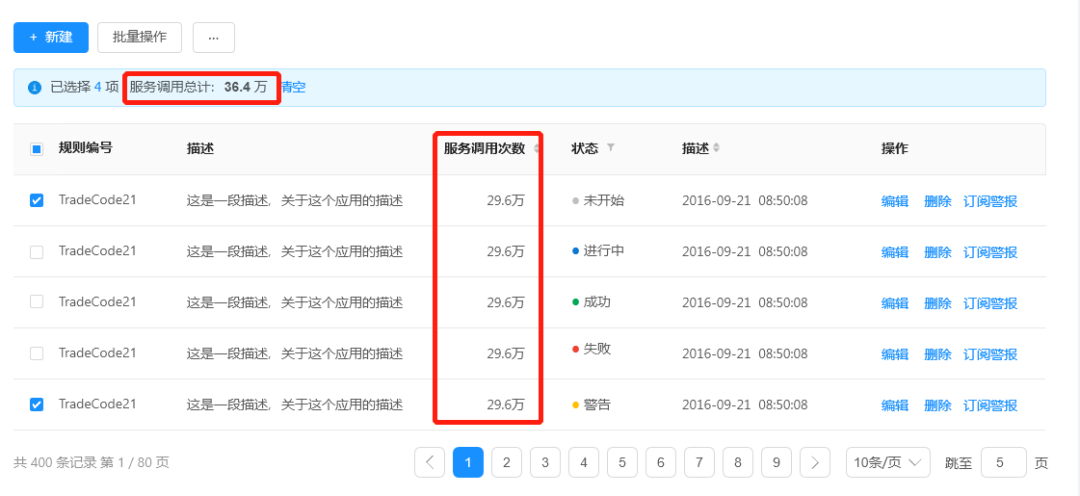1080x496 pixels.
Task: Click TradeCode21 in the 警告 row
Action: [x=97, y=404]
